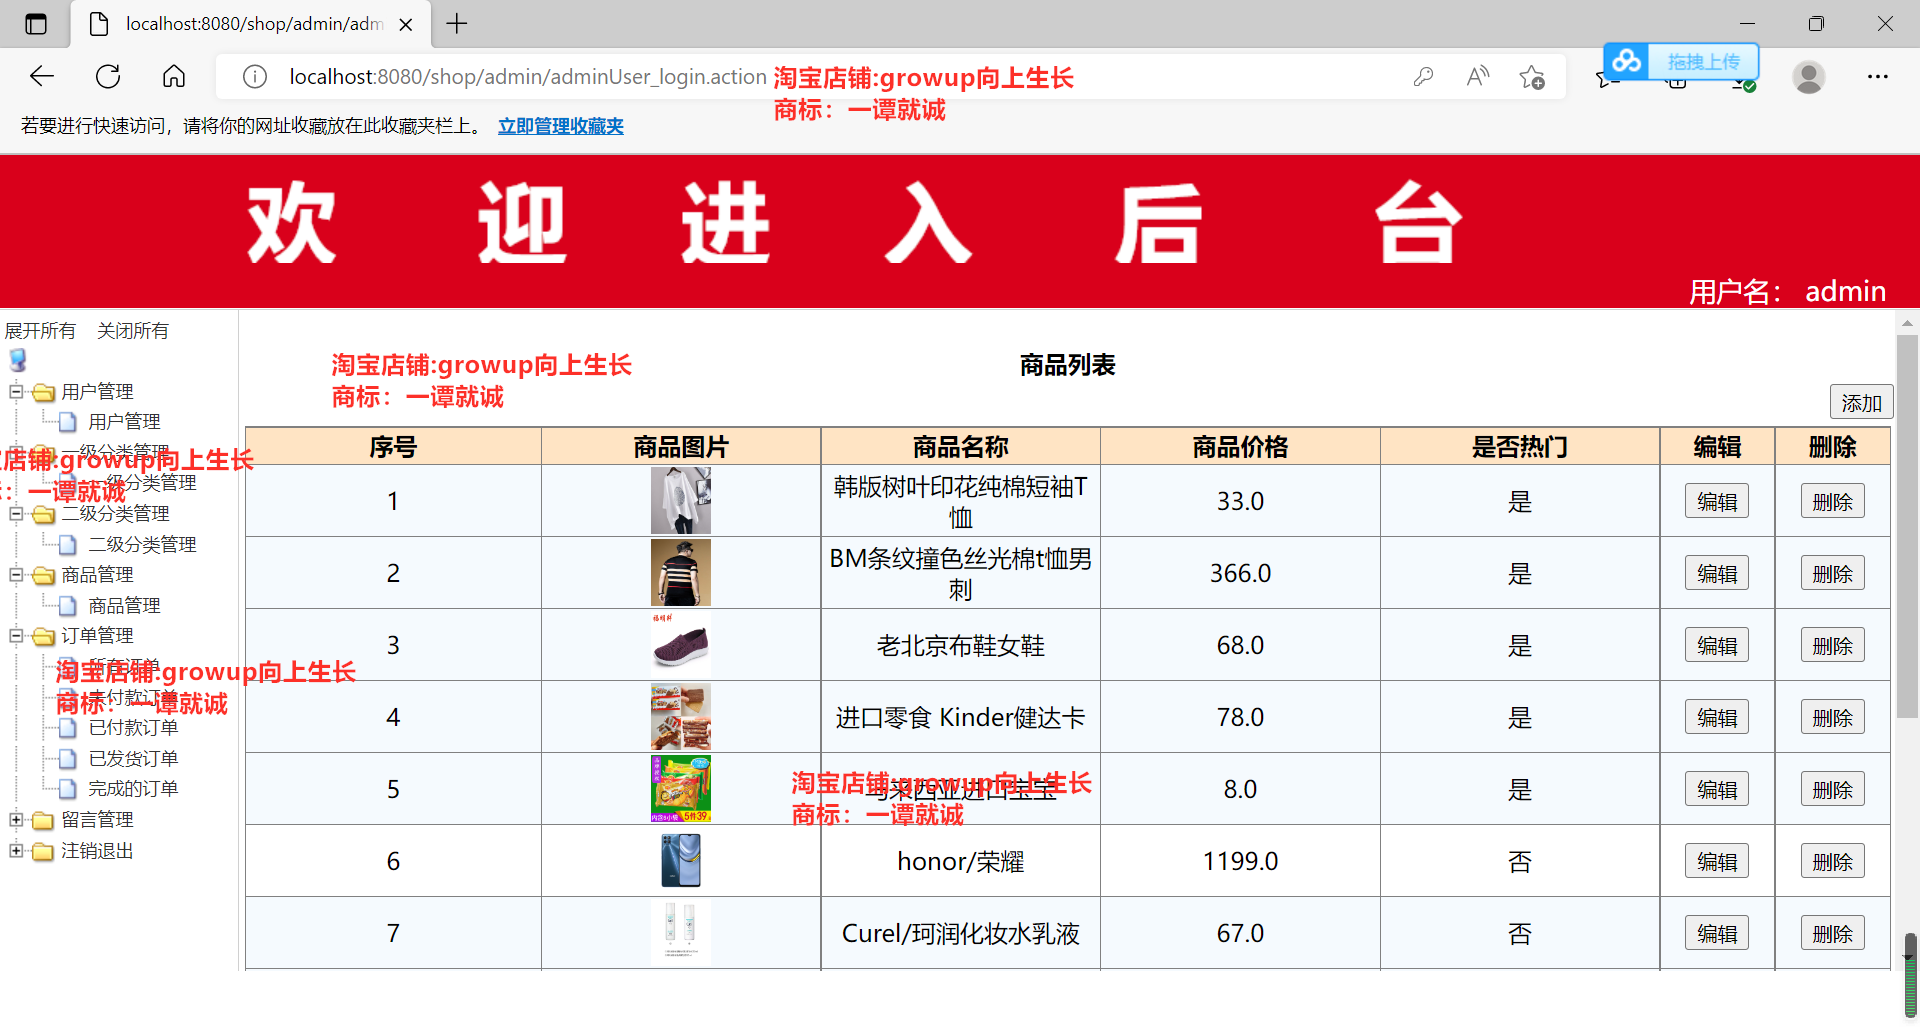Click the honor phone product thumbnail
This screenshot has width=1920, height=1034.
679,860
